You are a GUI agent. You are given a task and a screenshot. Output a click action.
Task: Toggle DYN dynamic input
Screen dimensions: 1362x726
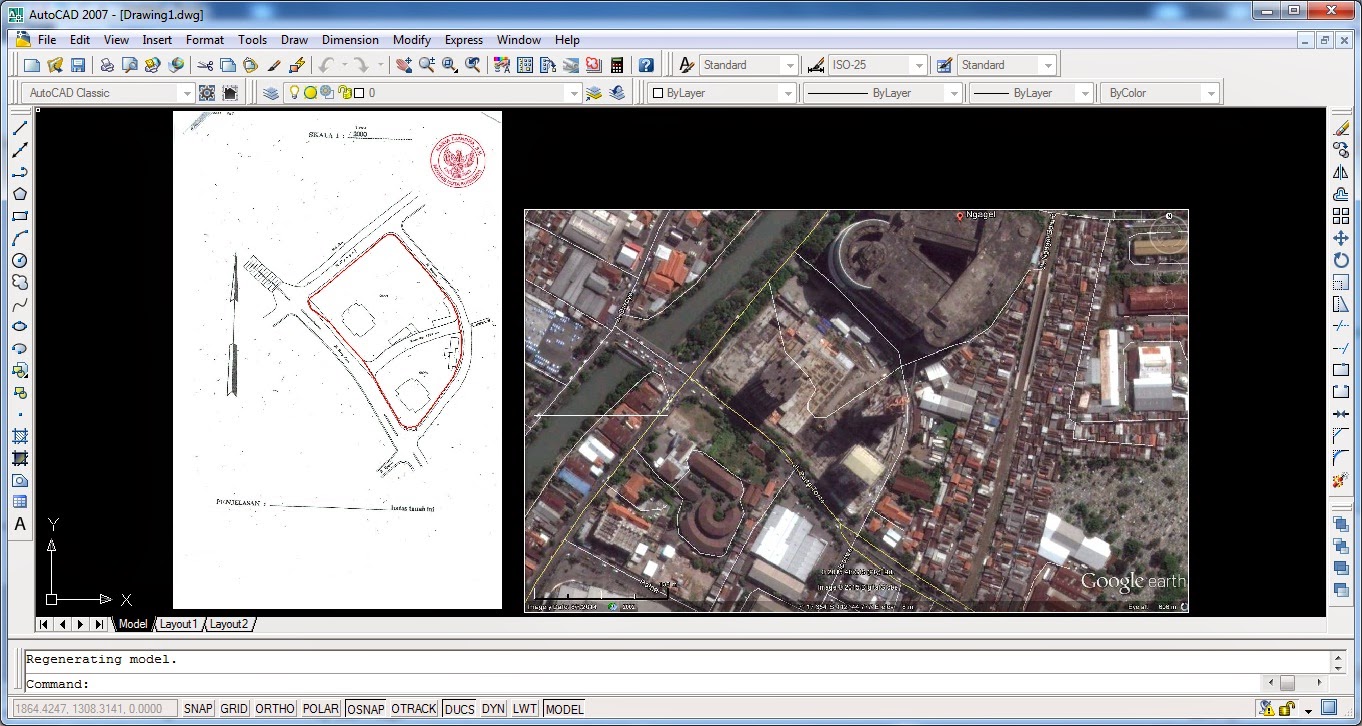point(493,708)
